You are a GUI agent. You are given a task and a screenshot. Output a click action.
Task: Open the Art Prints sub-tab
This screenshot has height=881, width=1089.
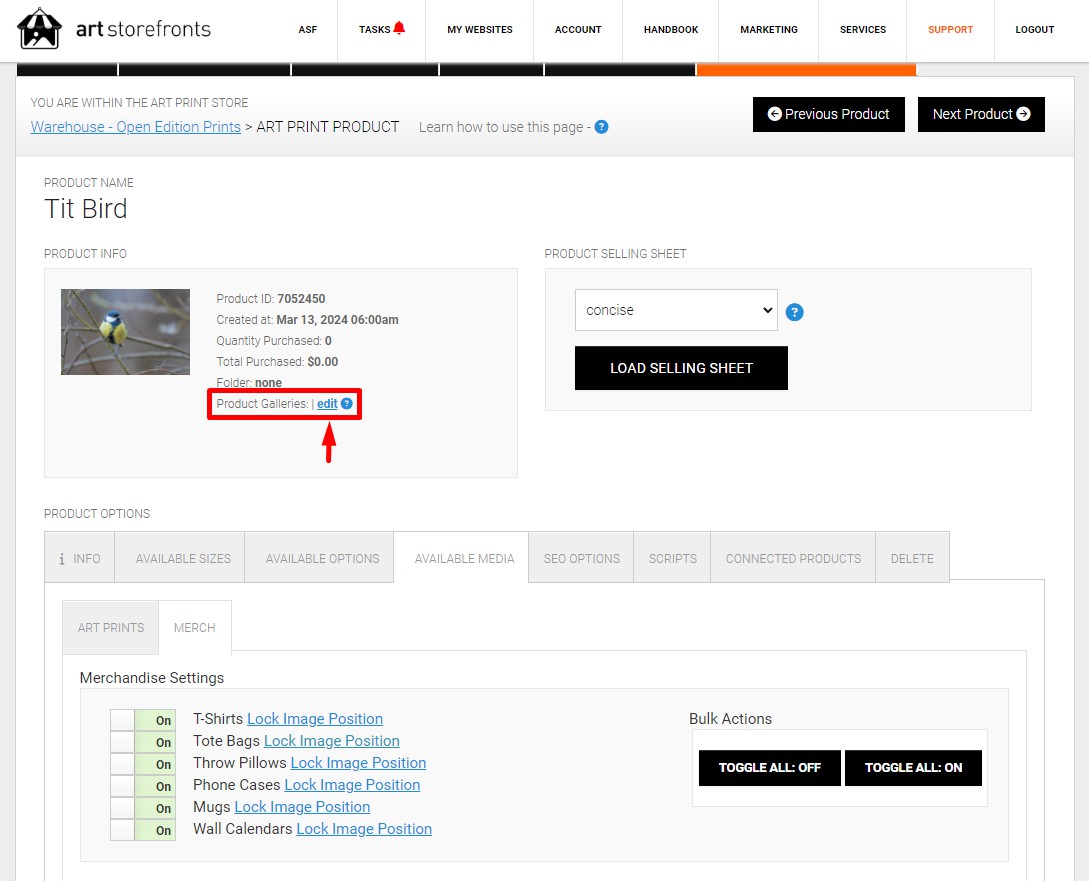click(110, 628)
